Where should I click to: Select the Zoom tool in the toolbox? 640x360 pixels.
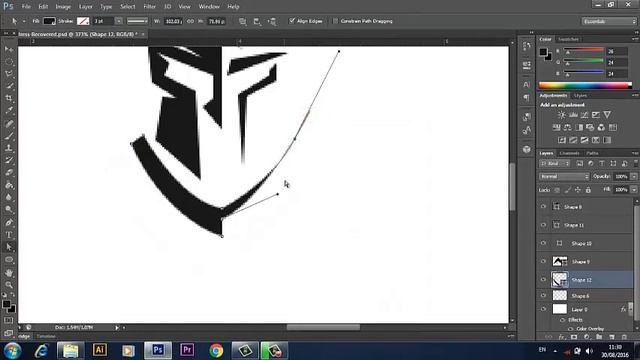pyautogui.click(x=9, y=284)
